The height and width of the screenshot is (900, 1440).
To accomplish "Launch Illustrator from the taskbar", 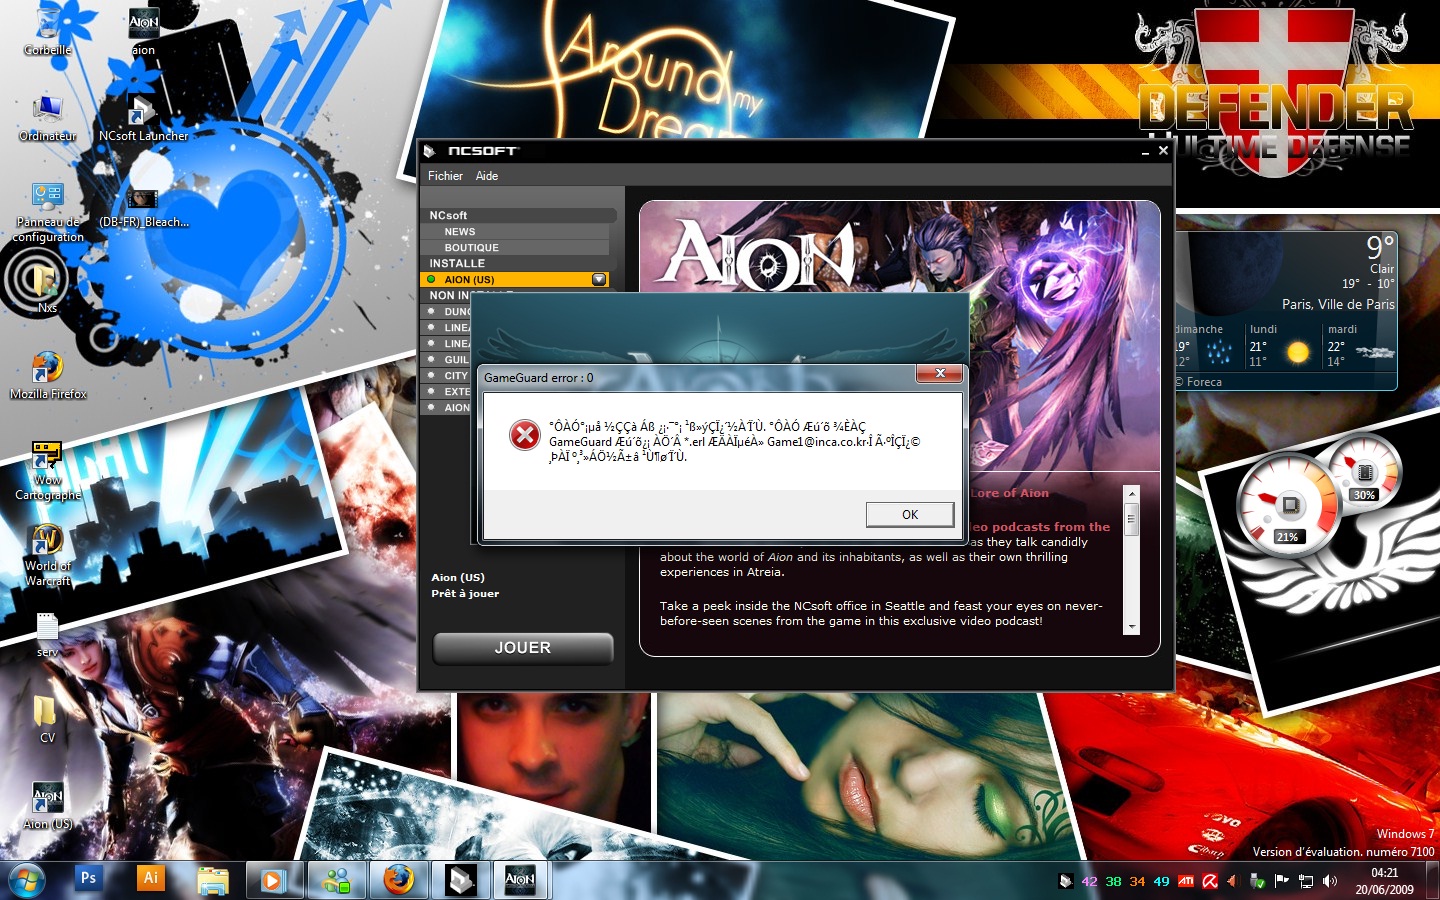I will coord(150,878).
